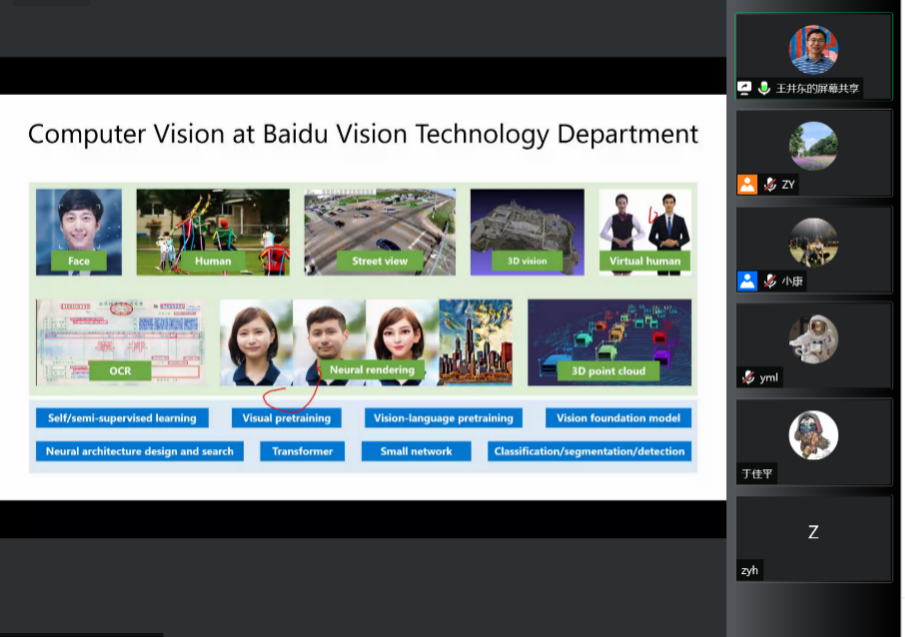Click the orange contact icon beside ZY
905x637 pixels.
747,184
